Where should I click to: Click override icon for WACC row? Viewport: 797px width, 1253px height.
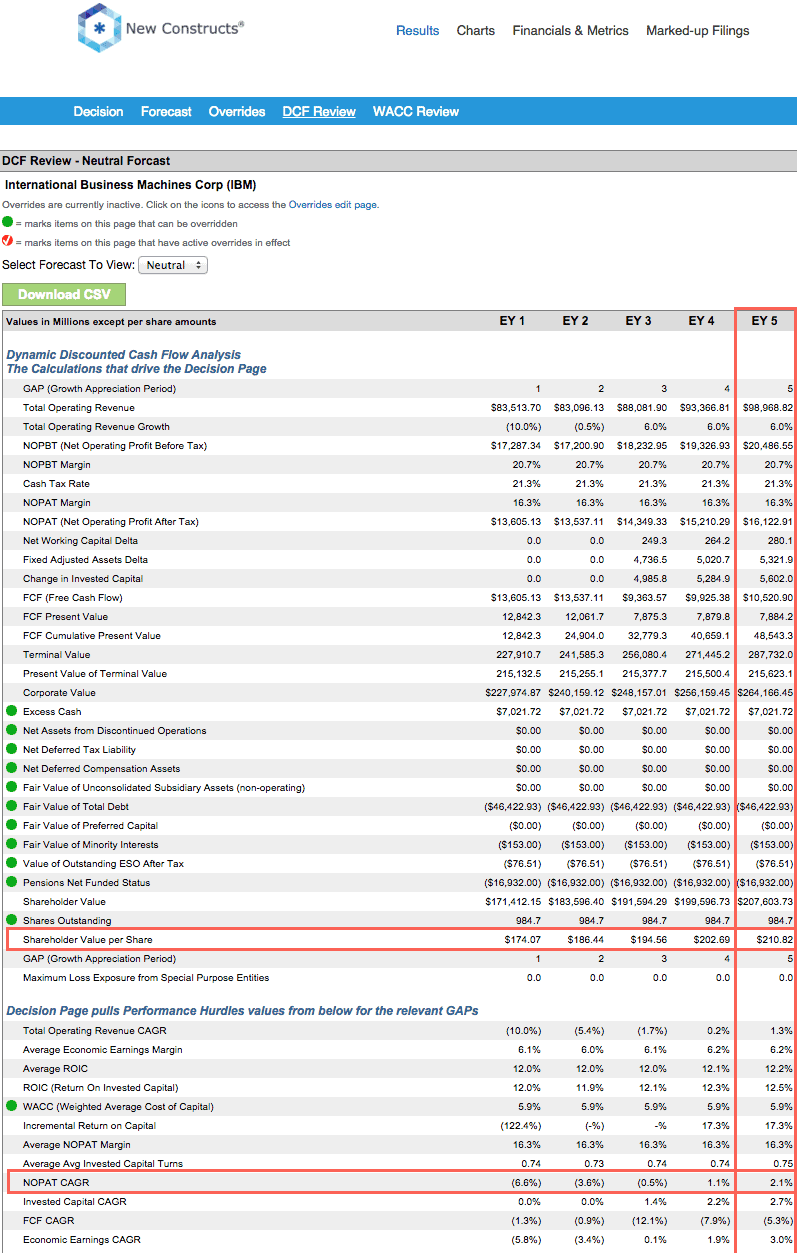(x=11, y=1106)
